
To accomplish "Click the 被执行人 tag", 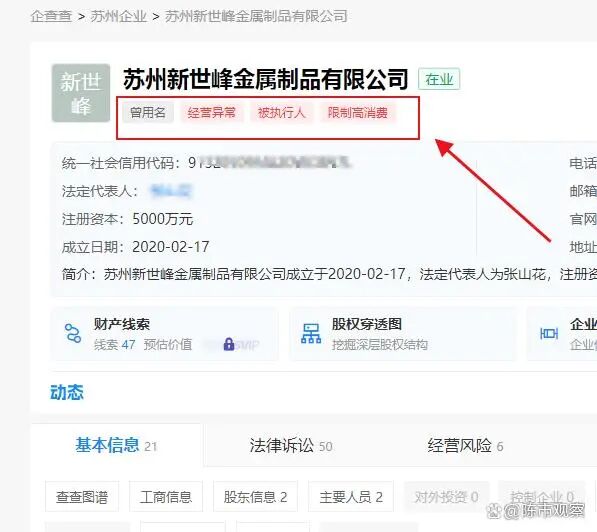I will (281, 113).
